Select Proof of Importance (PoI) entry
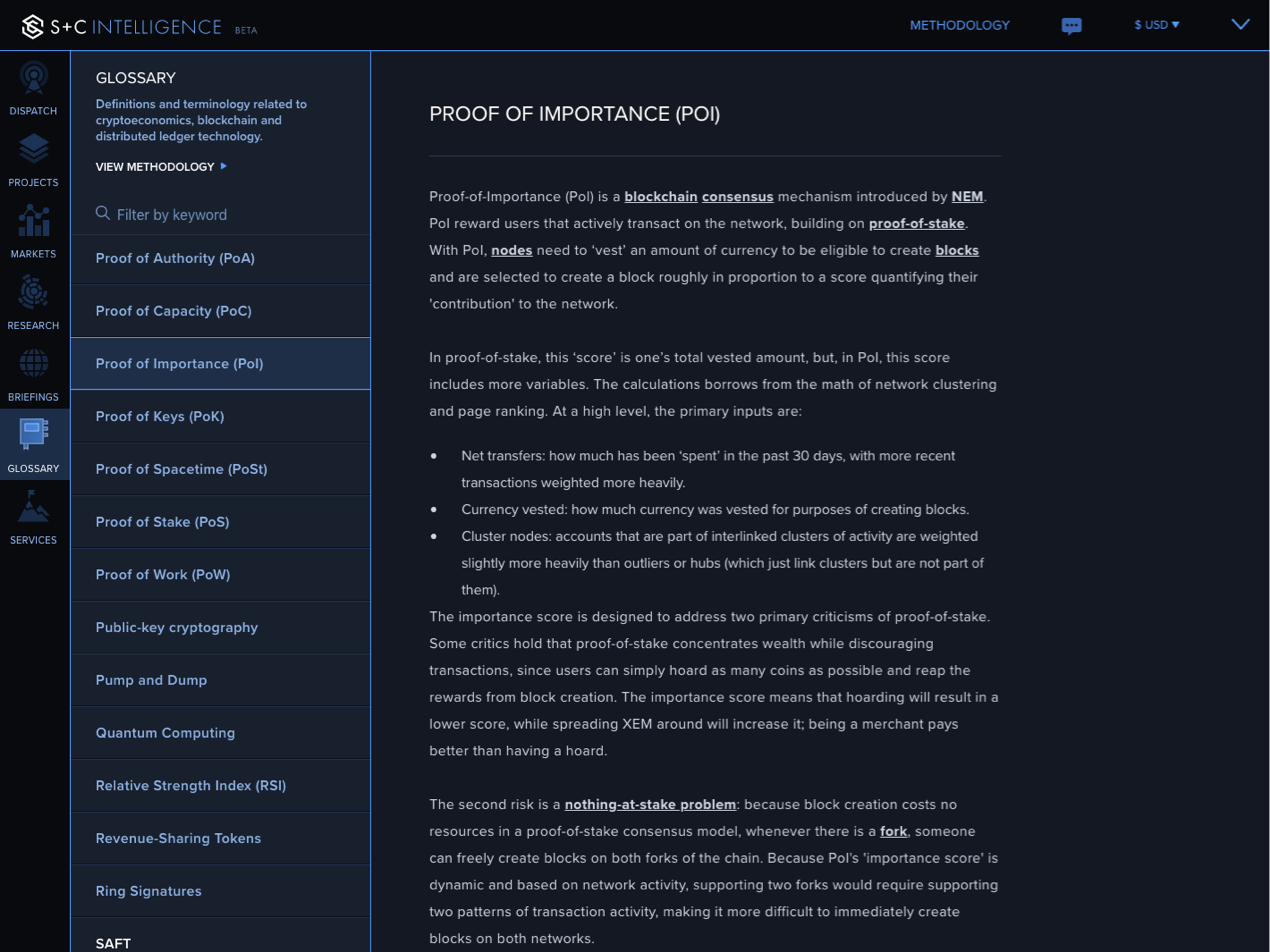This screenshot has width=1270, height=952. [x=220, y=364]
